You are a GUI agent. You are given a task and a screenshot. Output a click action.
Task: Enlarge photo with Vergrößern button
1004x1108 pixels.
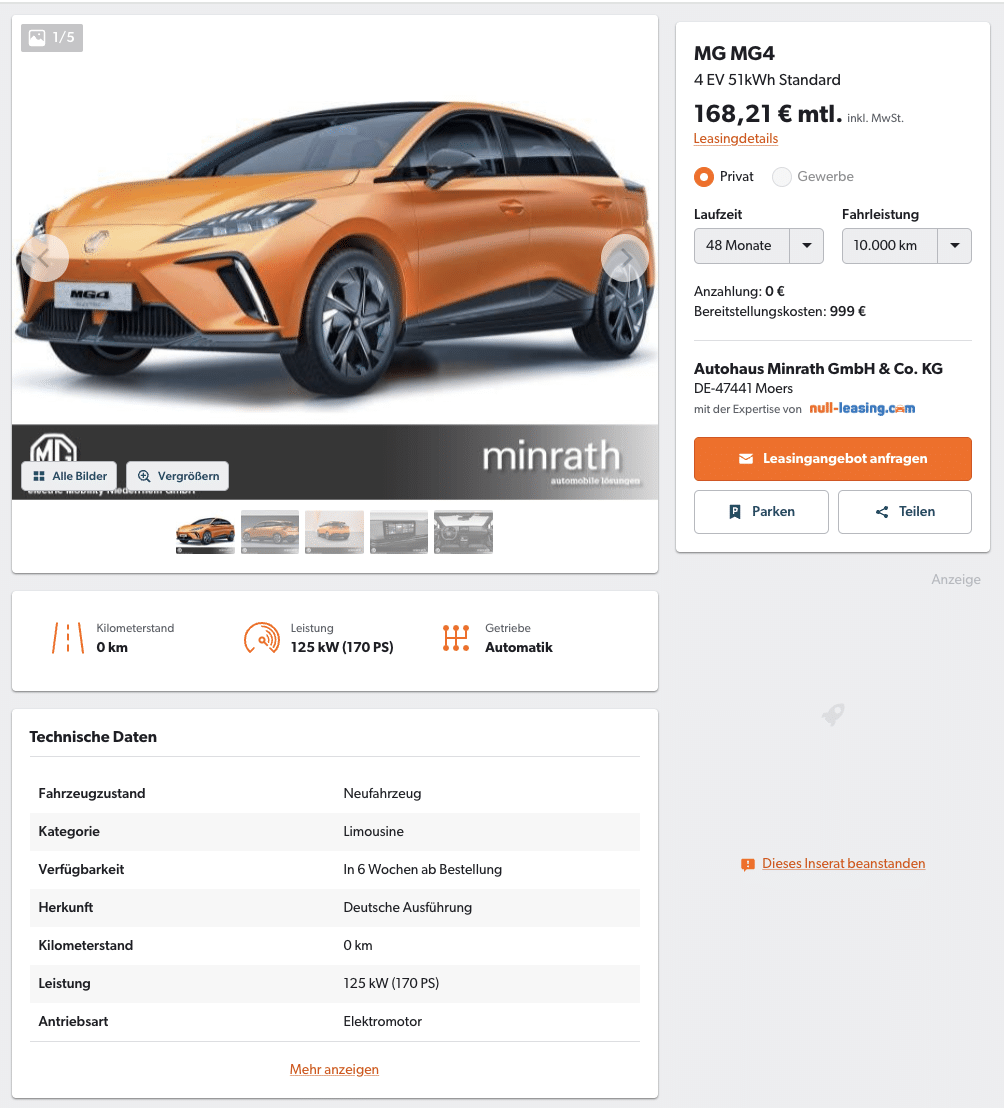(177, 476)
